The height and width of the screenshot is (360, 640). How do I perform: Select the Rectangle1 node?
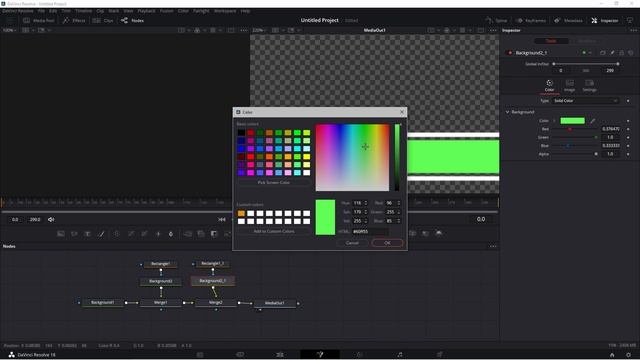[x=160, y=264]
